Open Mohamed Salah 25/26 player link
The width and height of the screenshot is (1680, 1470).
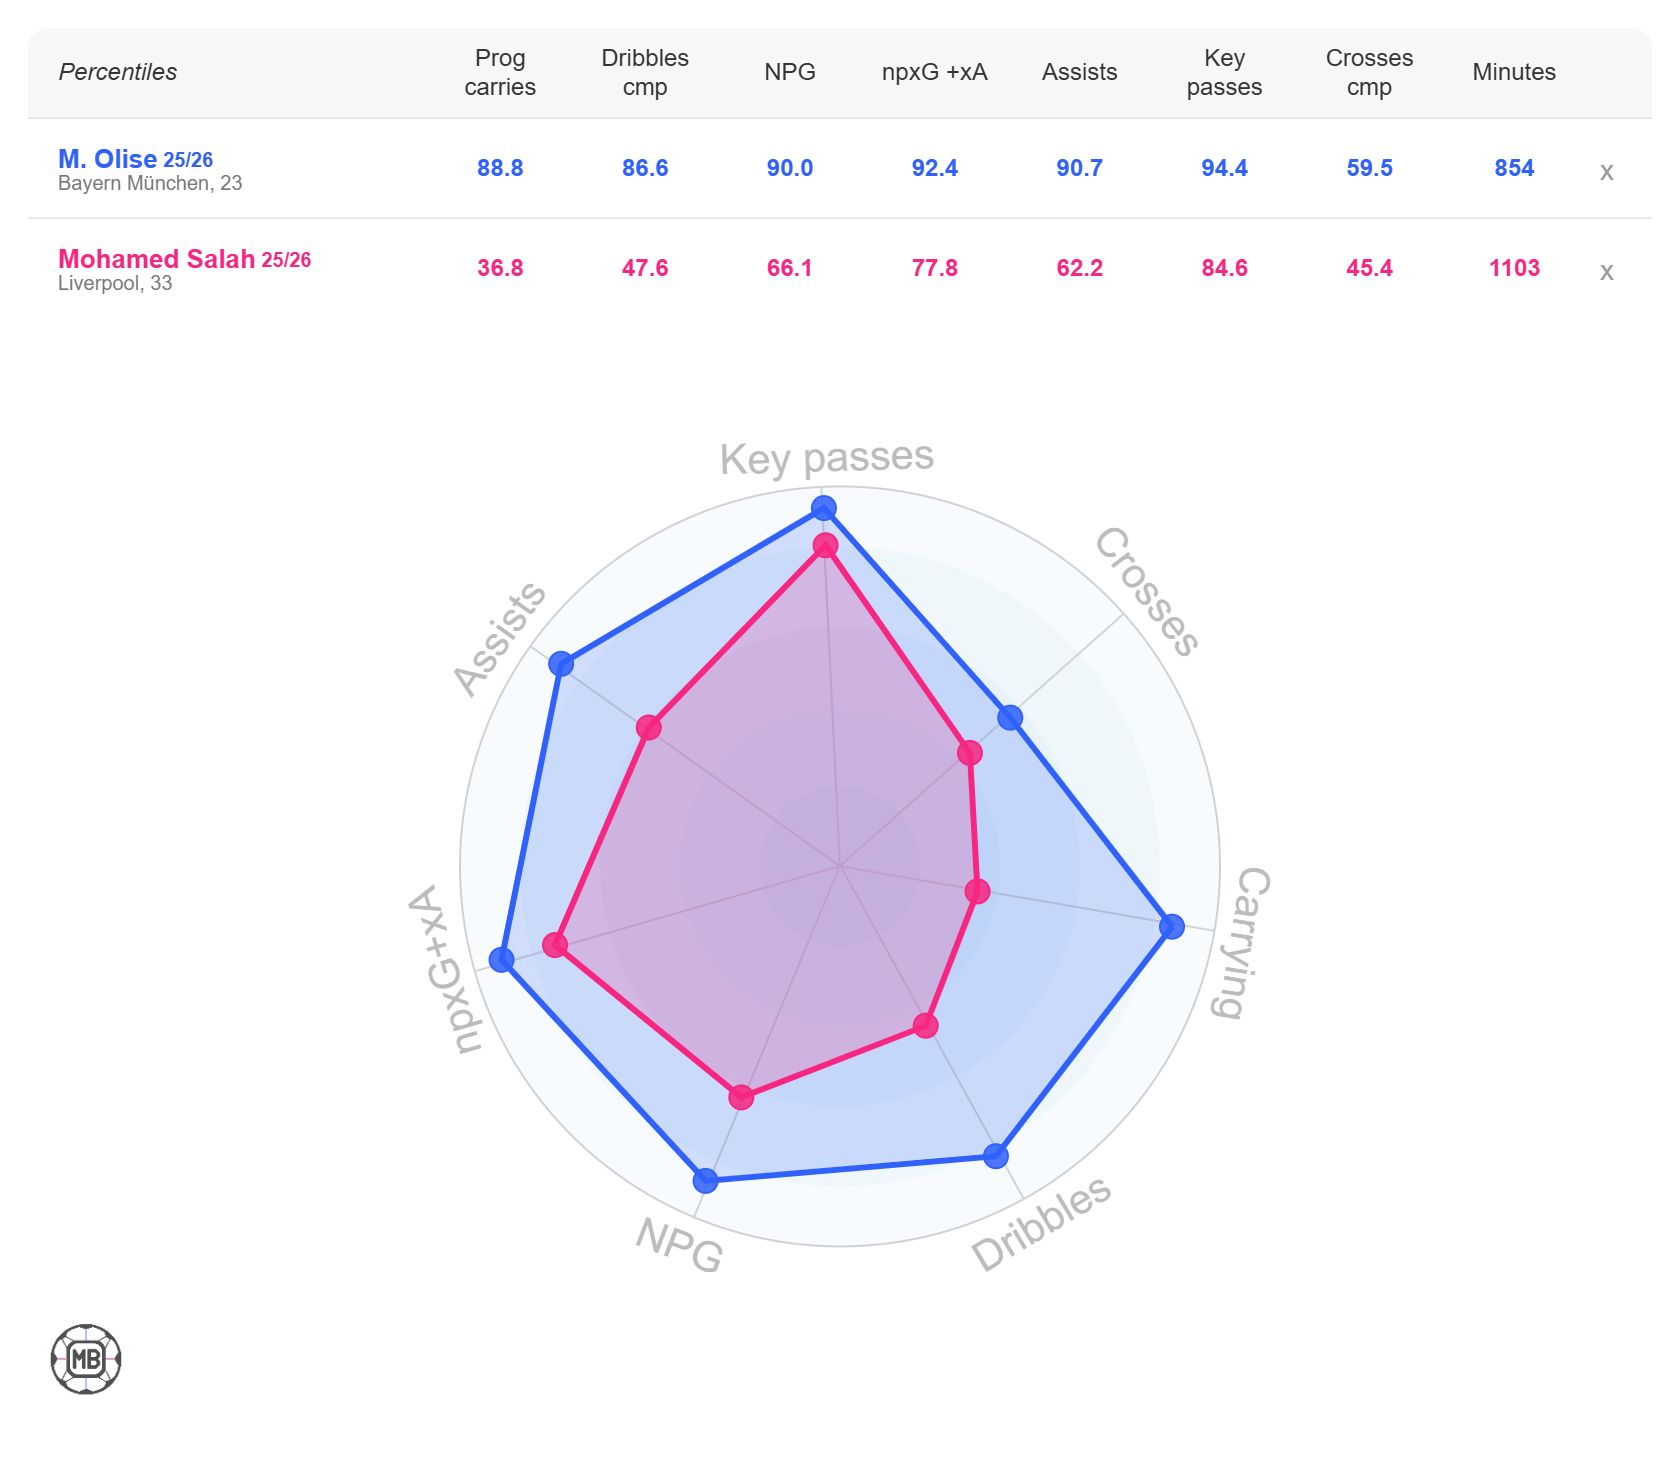[x=184, y=259]
